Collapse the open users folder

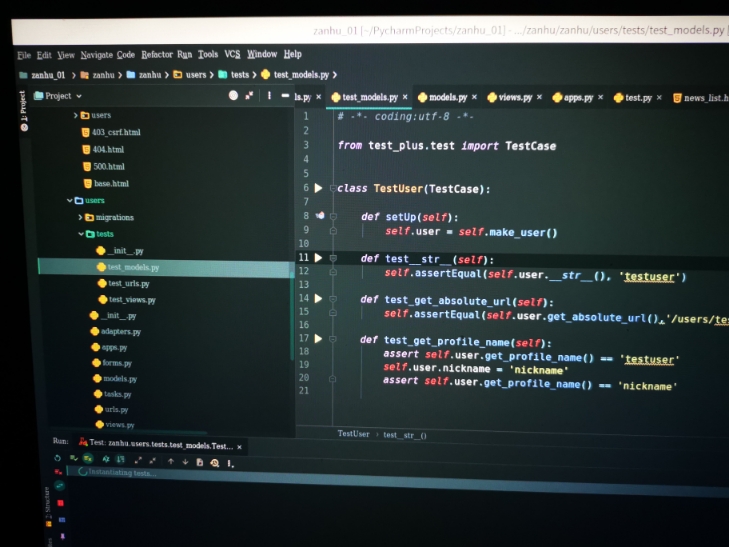pyautogui.click(x=69, y=200)
